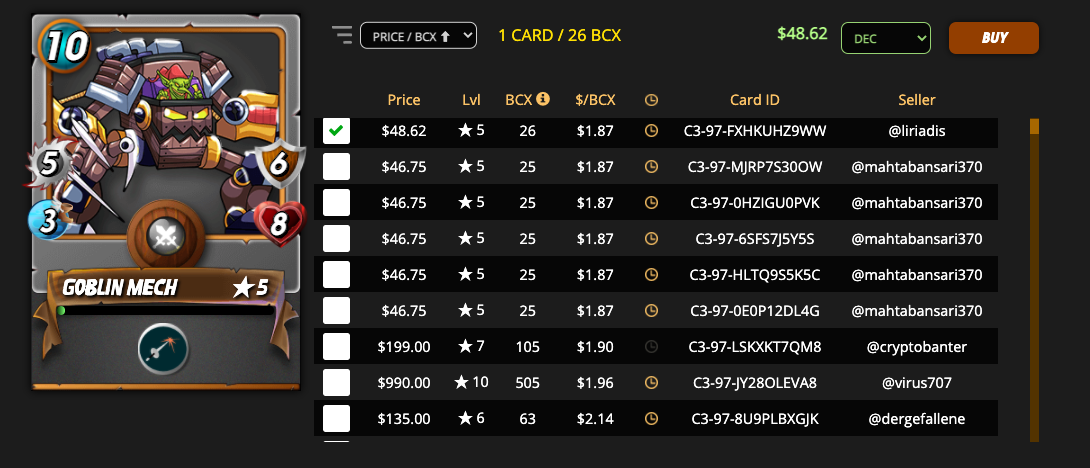
Task: Click the BUY button
Action: (994, 38)
